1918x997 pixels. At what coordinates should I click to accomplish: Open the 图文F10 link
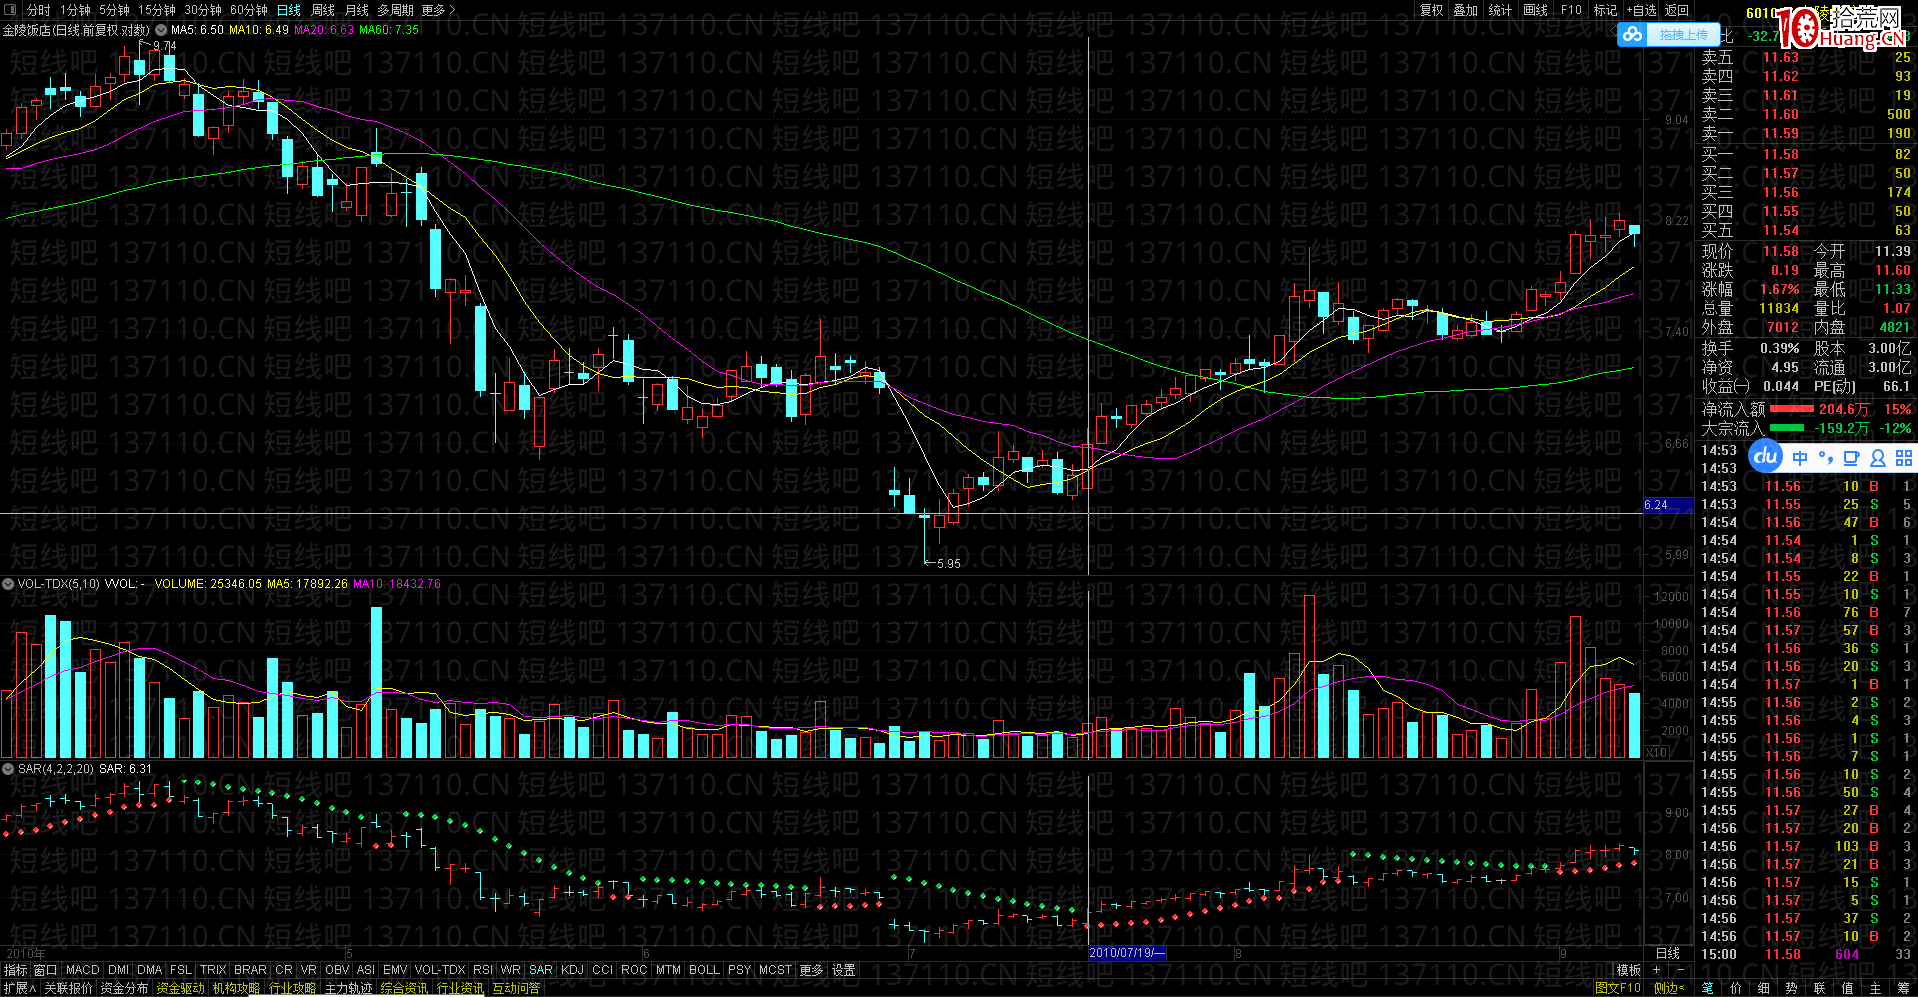point(1618,988)
